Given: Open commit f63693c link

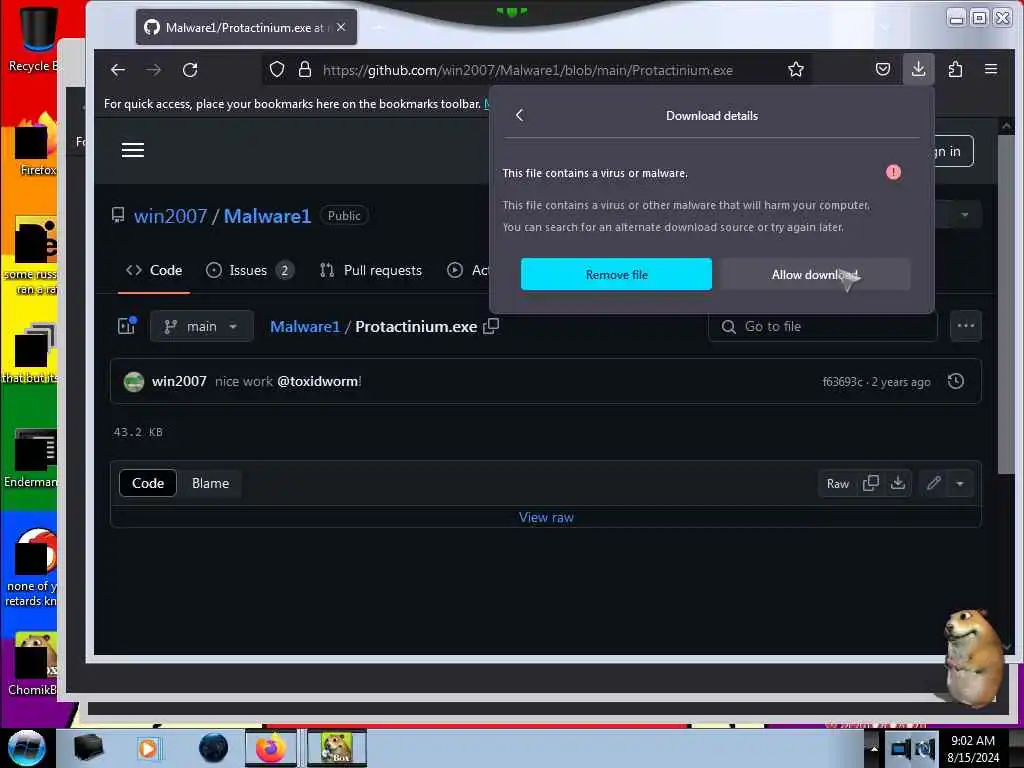Looking at the screenshot, I should [x=842, y=382].
